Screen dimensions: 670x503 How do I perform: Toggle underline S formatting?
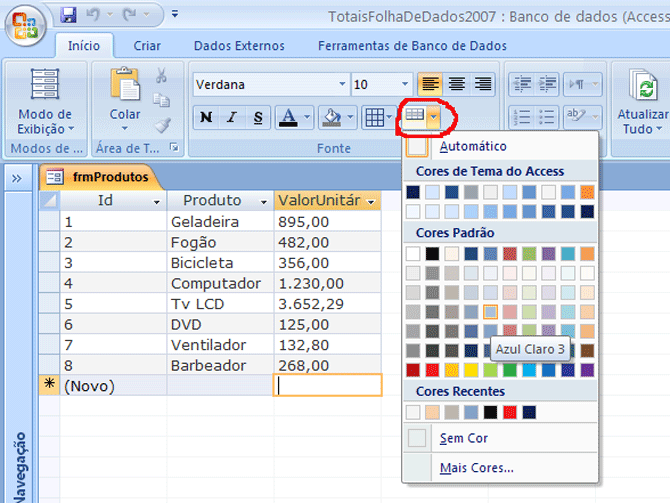(x=258, y=117)
